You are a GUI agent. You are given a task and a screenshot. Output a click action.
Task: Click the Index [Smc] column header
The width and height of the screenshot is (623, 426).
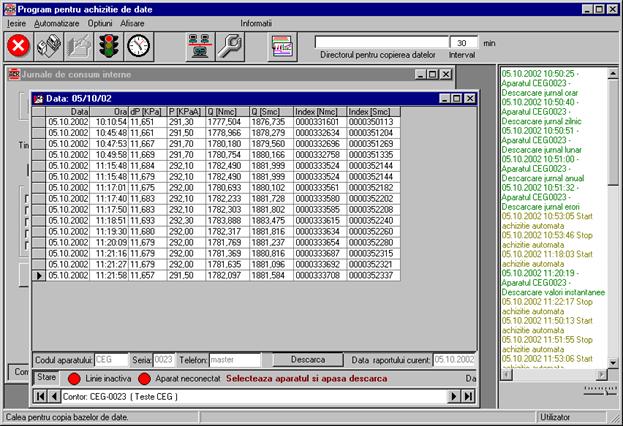pos(373,112)
